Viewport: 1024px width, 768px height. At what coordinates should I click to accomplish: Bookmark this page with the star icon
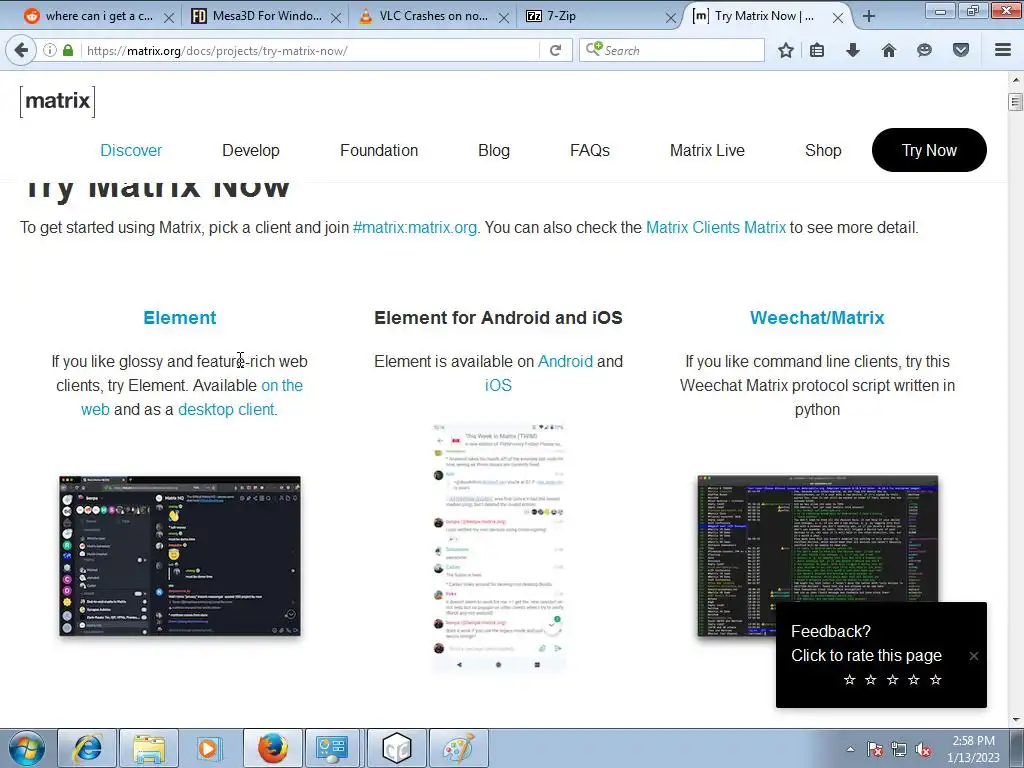pos(786,50)
